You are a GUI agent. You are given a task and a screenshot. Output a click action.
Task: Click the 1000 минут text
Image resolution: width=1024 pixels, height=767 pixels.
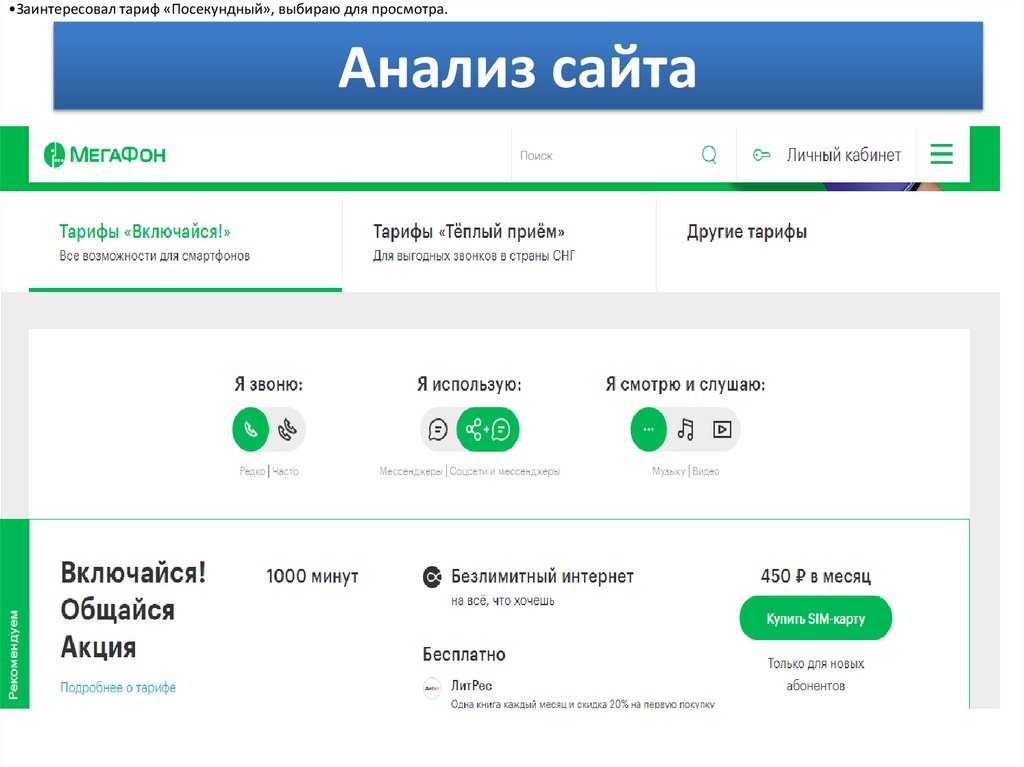coord(312,576)
